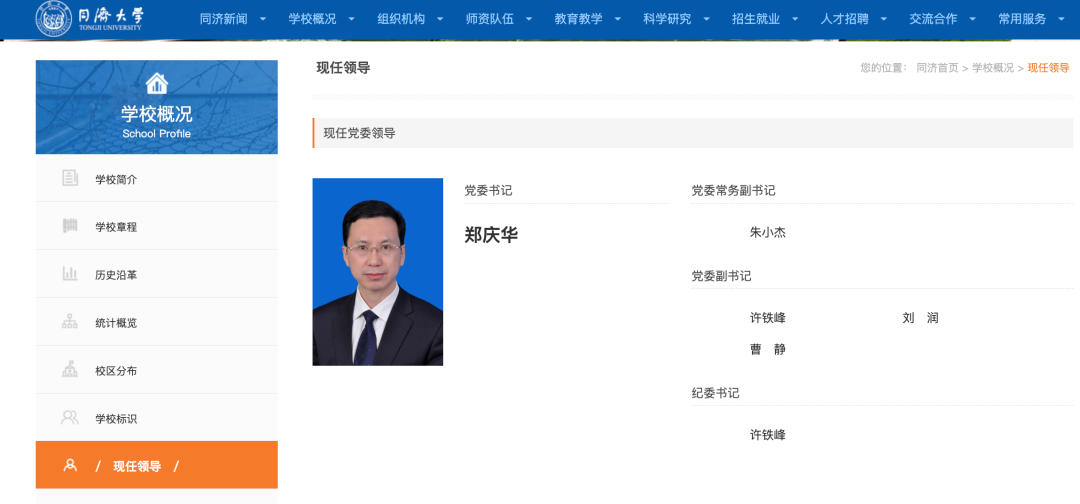Click the people icon beside 学校标识
This screenshot has width=1080, height=504.
coord(70,417)
